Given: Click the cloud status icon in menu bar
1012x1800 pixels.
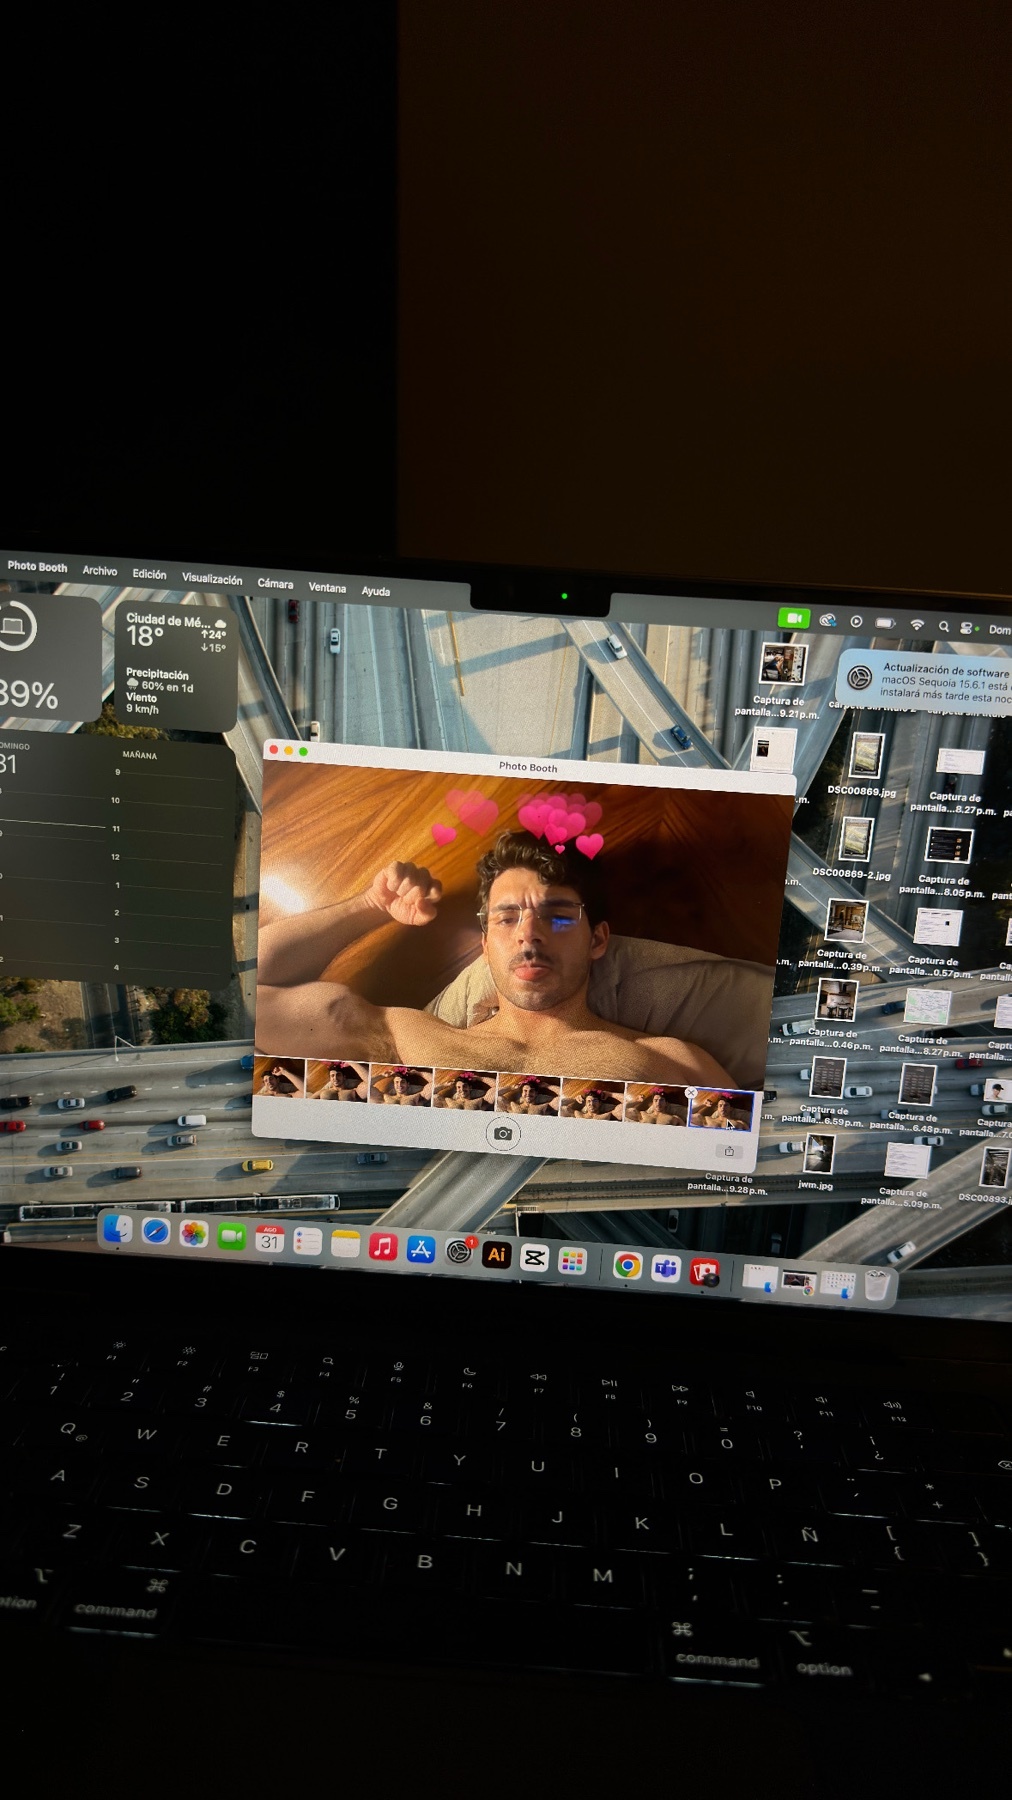Looking at the screenshot, I should click(827, 620).
